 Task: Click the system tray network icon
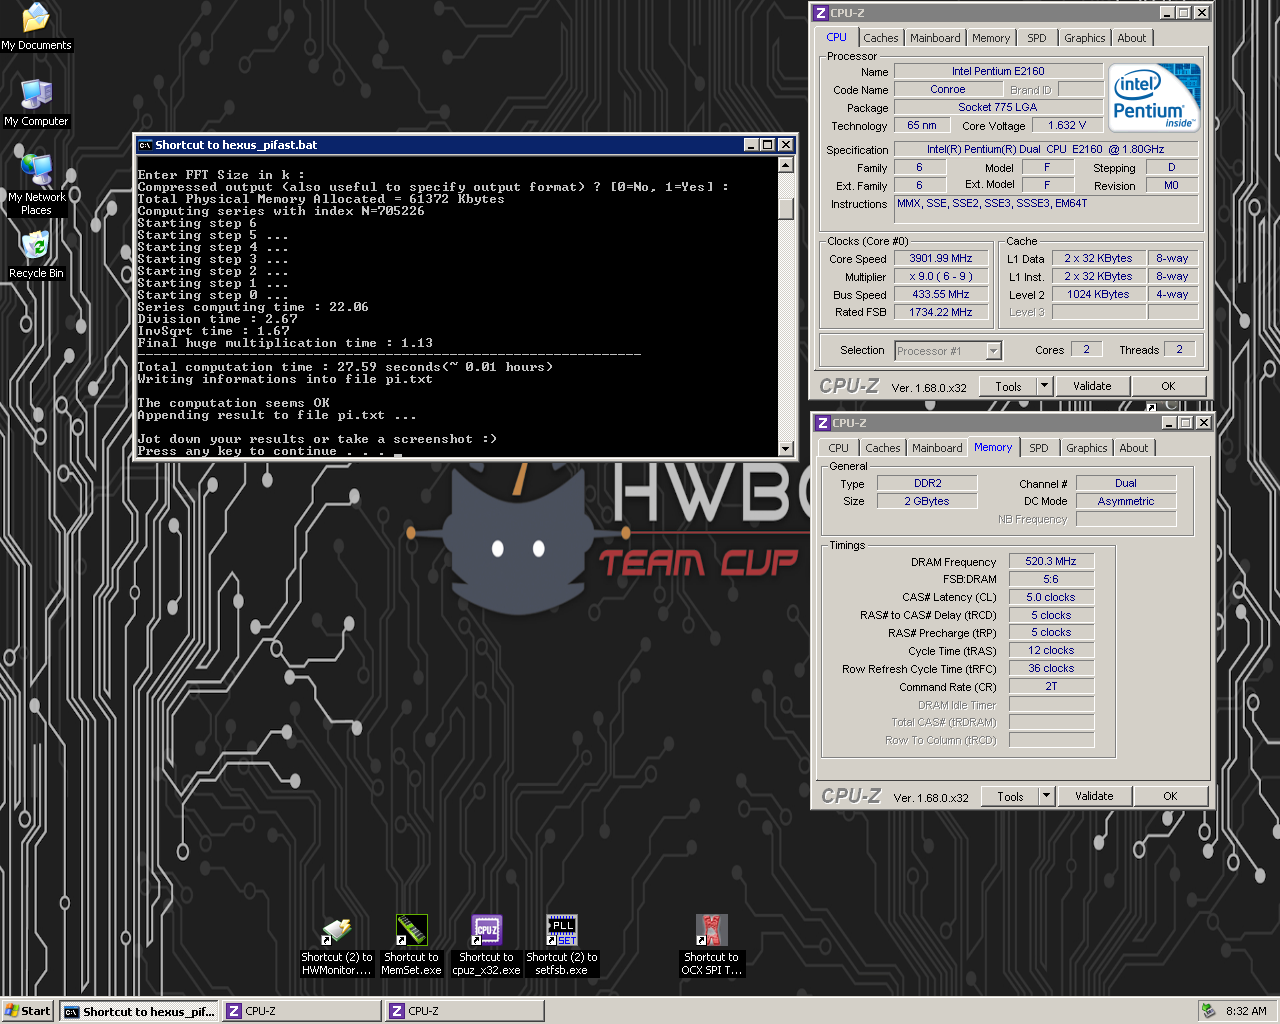1209,1011
